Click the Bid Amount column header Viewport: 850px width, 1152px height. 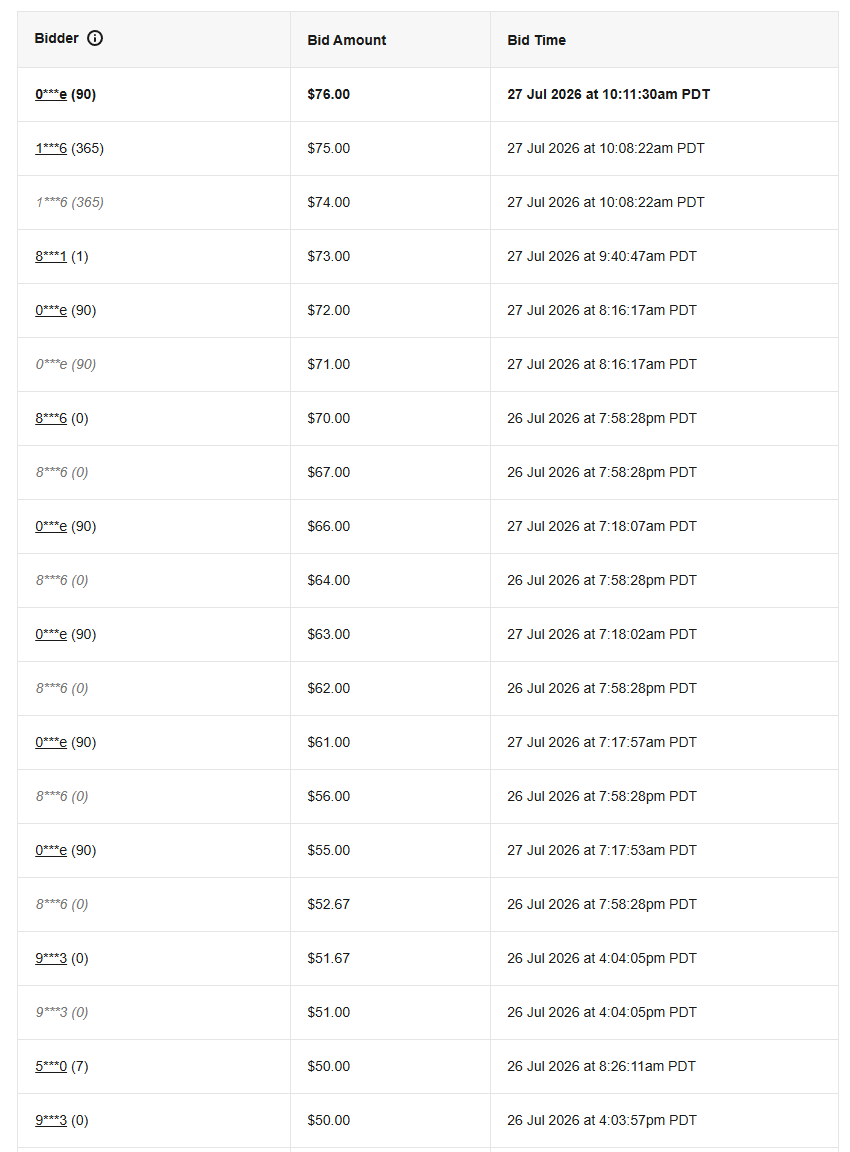[x=347, y=40]
